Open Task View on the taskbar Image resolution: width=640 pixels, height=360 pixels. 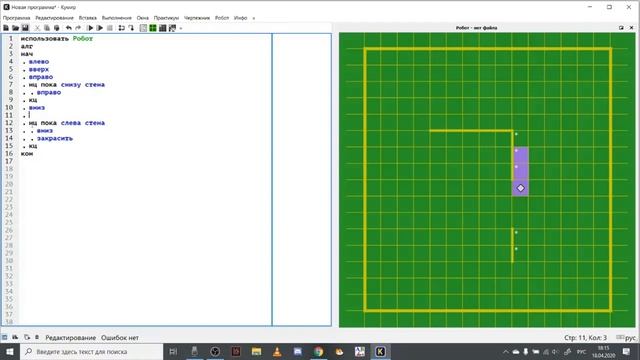pos(173,351)
